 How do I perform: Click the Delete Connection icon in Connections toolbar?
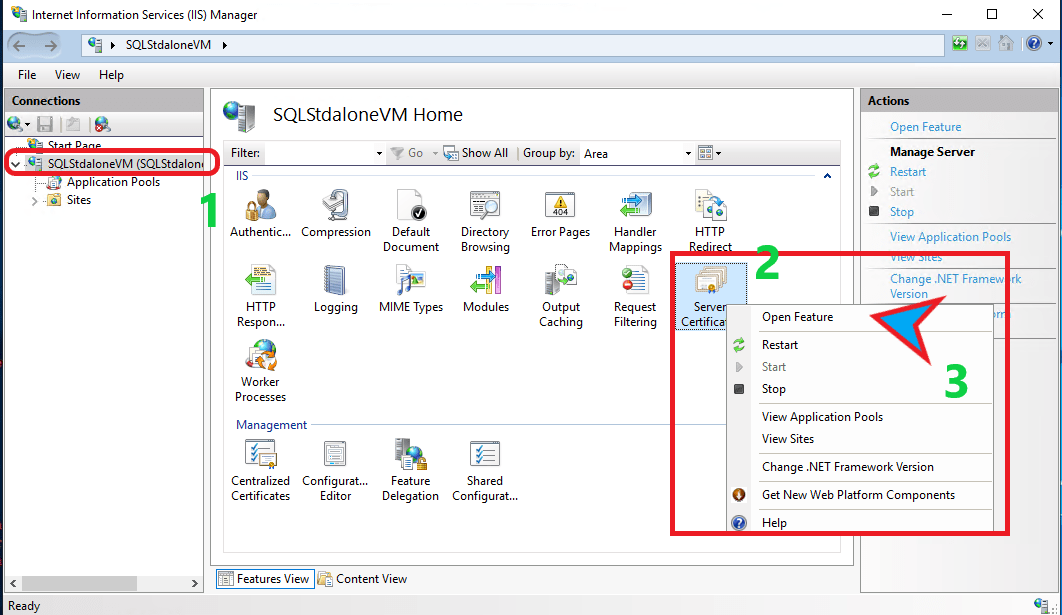[x=102, y=124]
